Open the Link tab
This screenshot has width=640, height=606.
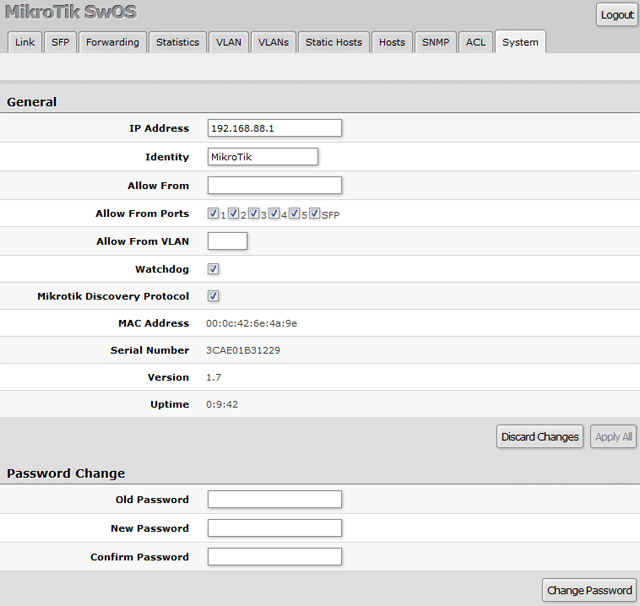(24, 42)
